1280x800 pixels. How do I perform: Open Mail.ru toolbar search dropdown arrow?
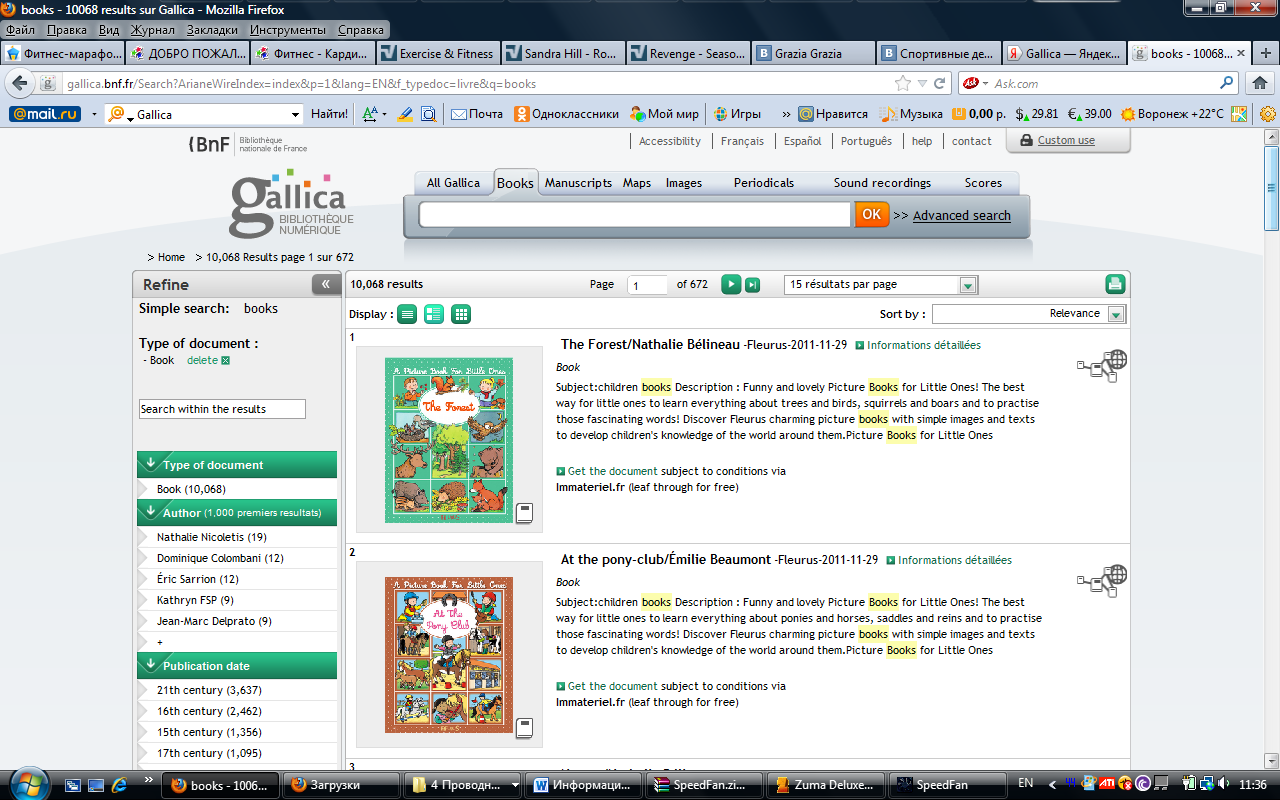[295, 114]
